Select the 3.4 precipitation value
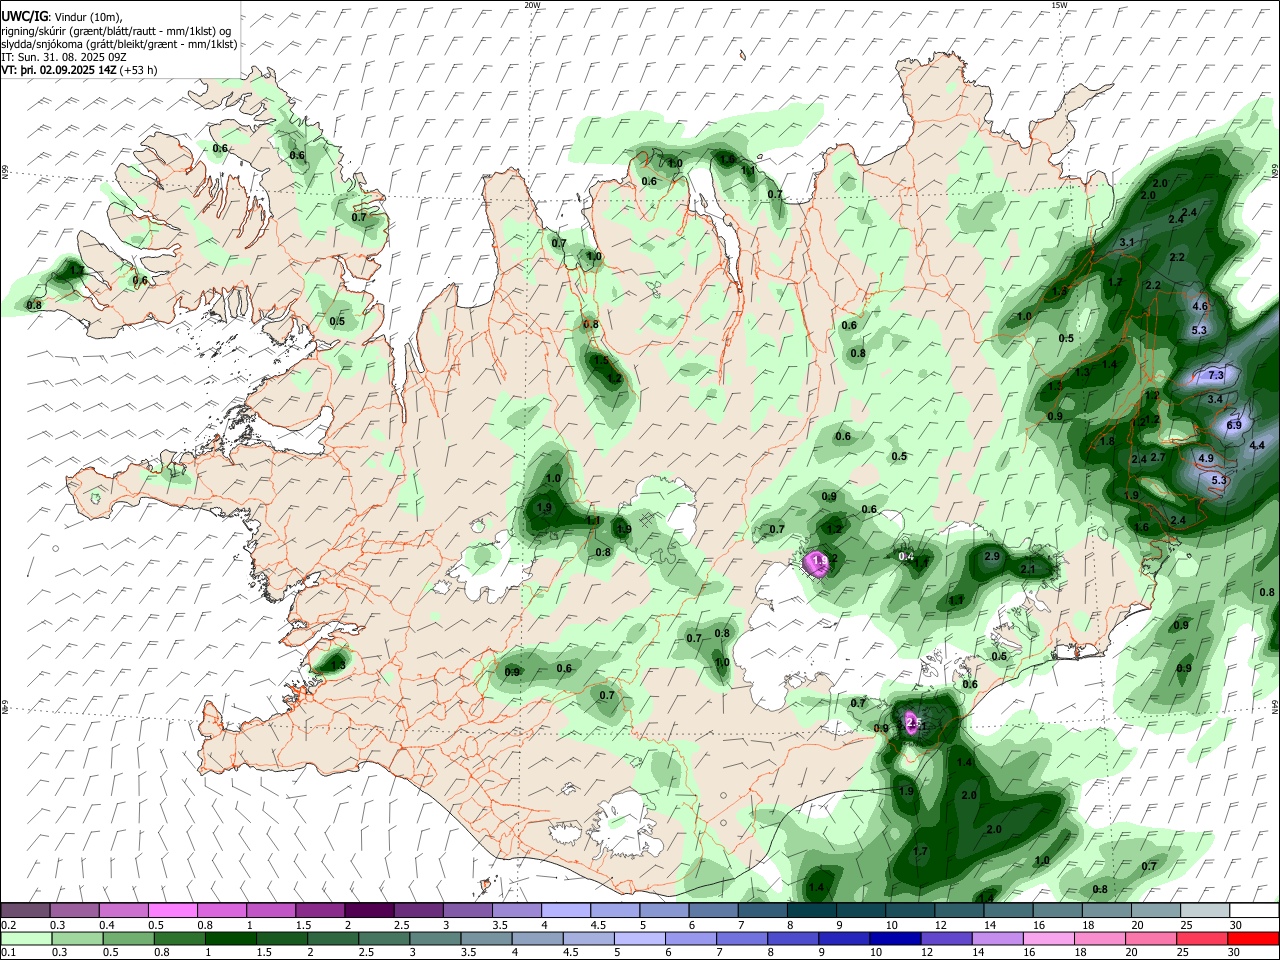 pyautogui.click(x=1215, y=399)
